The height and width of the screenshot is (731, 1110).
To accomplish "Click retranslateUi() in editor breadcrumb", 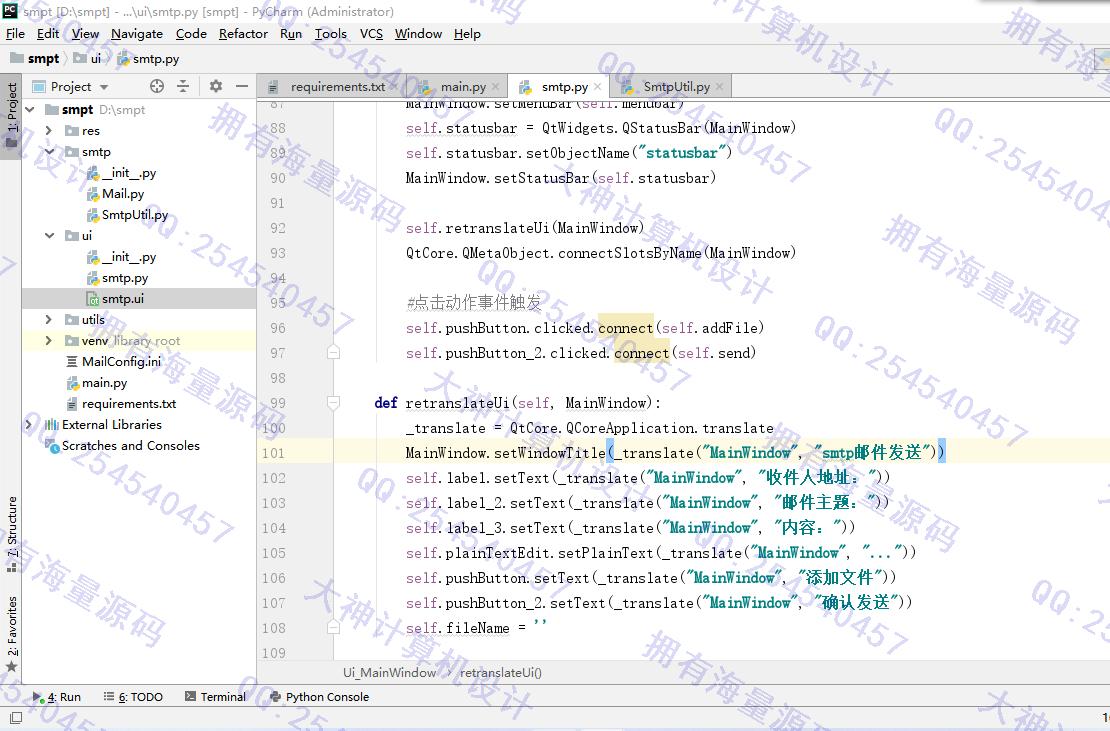I will 500,673.
